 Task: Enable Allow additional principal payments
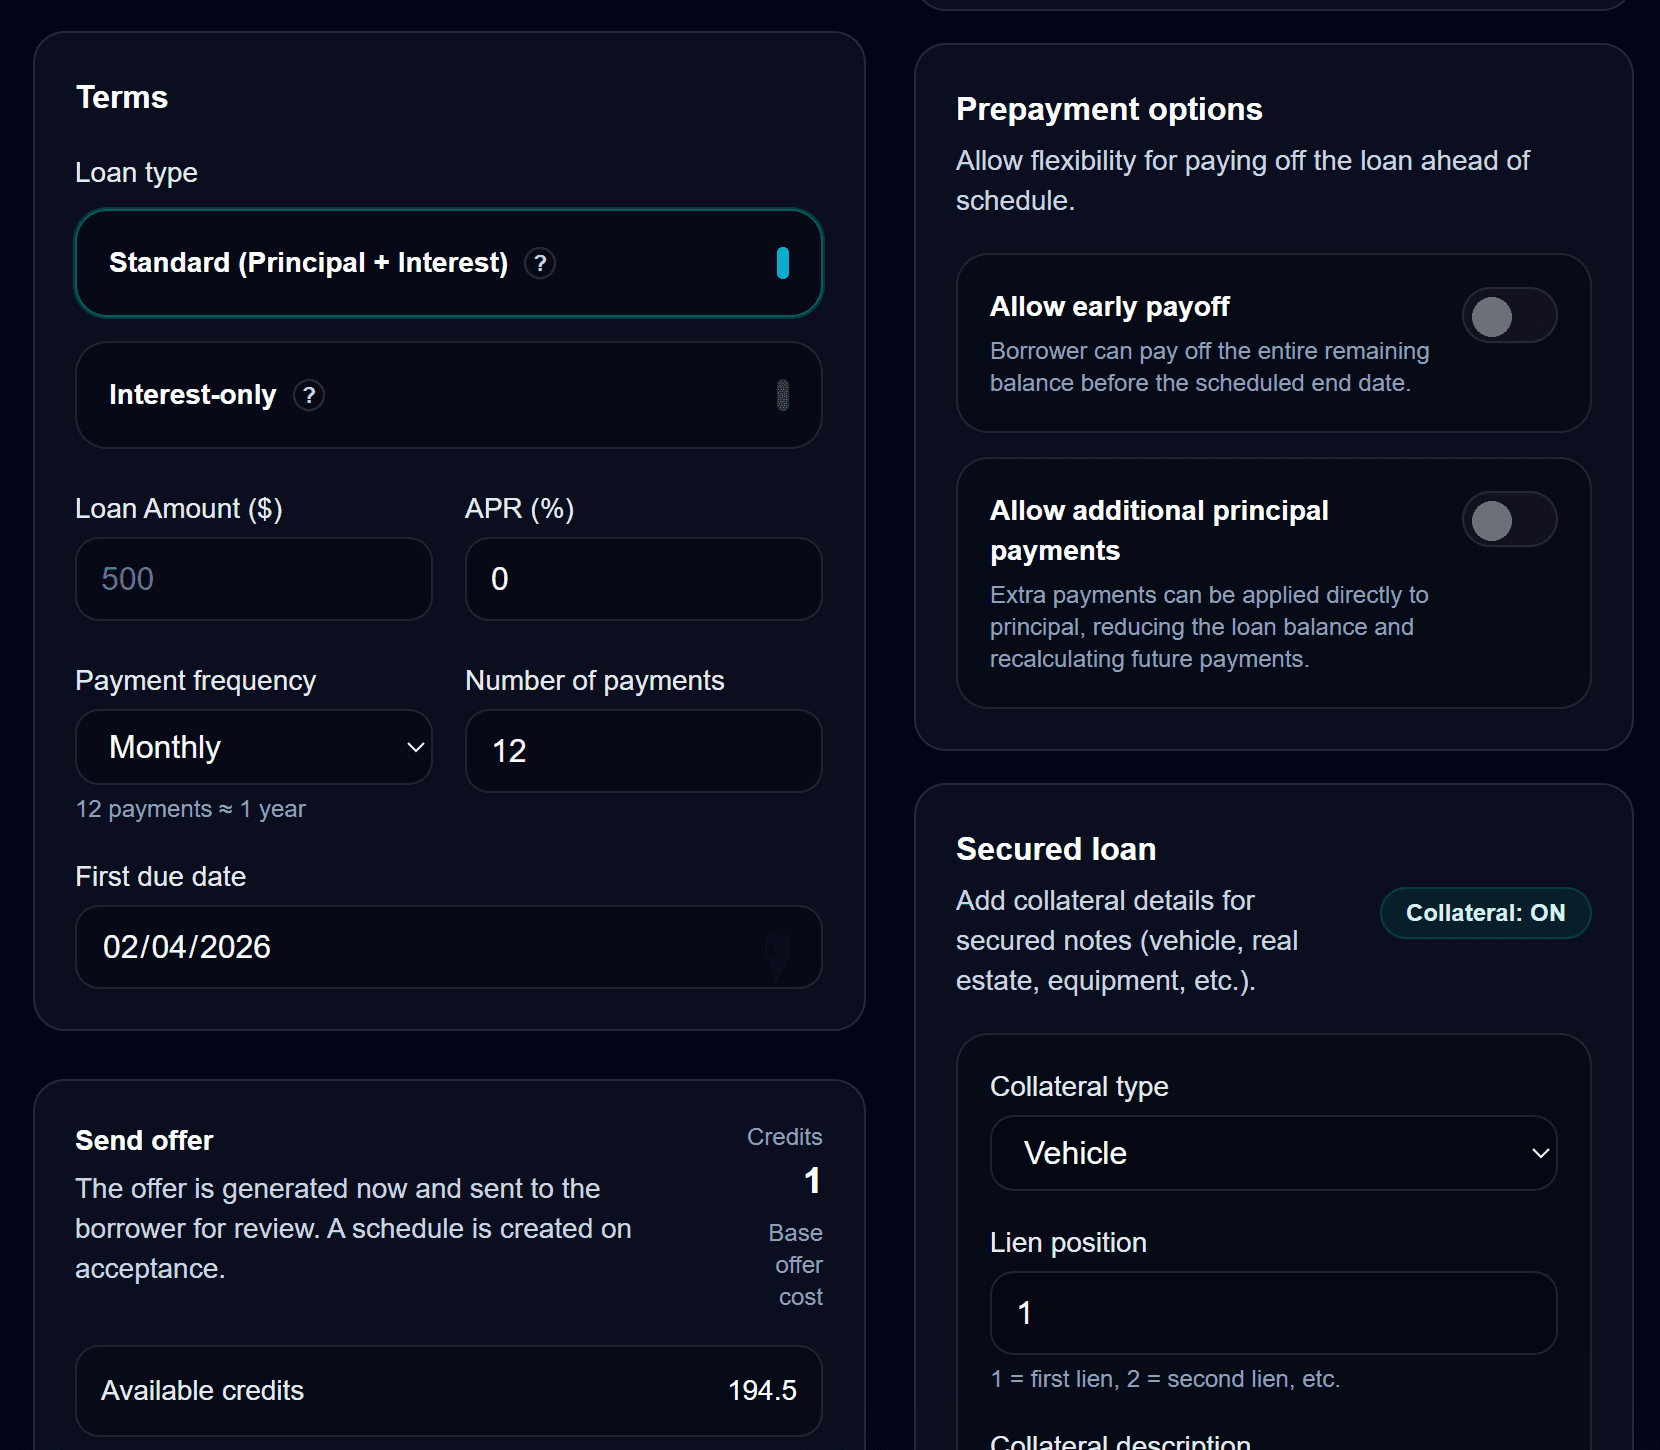click(x=1510, y=519)
